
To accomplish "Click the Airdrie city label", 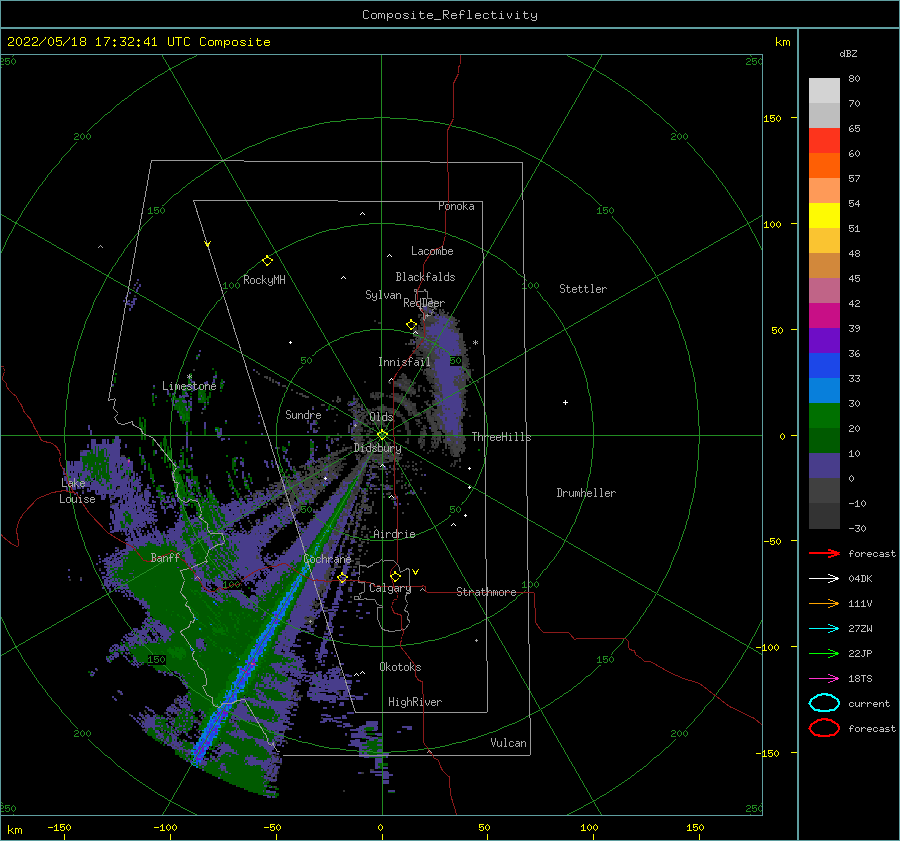I will 394,534.
